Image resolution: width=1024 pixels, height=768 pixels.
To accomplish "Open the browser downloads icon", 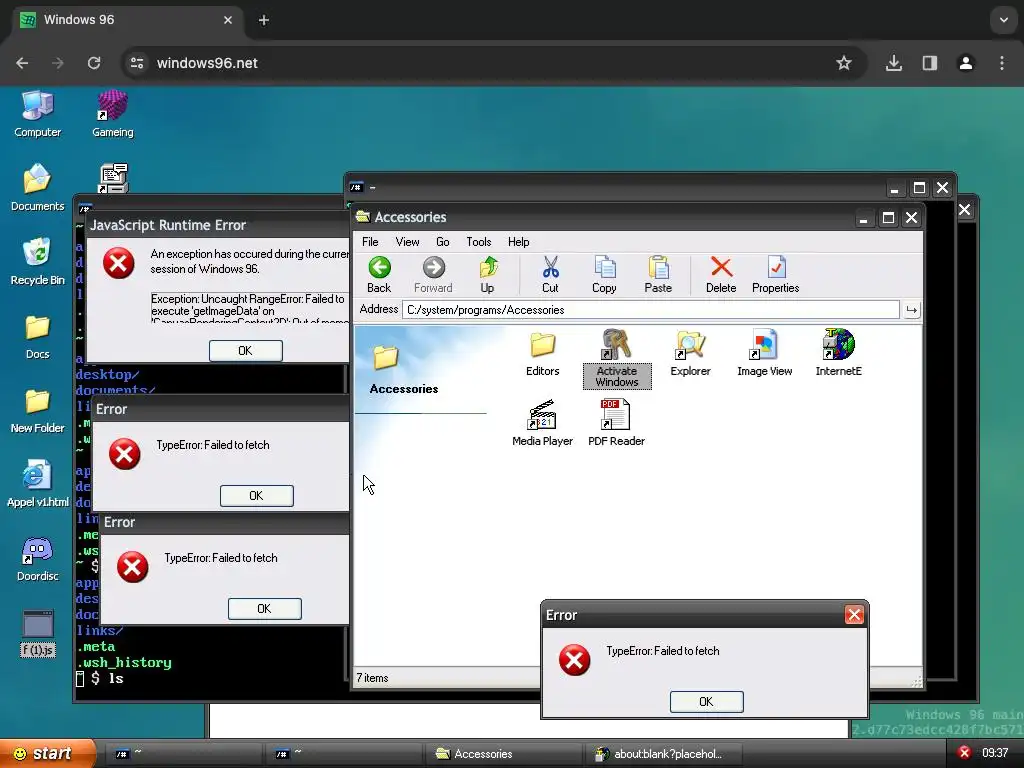I will point(893,63).
